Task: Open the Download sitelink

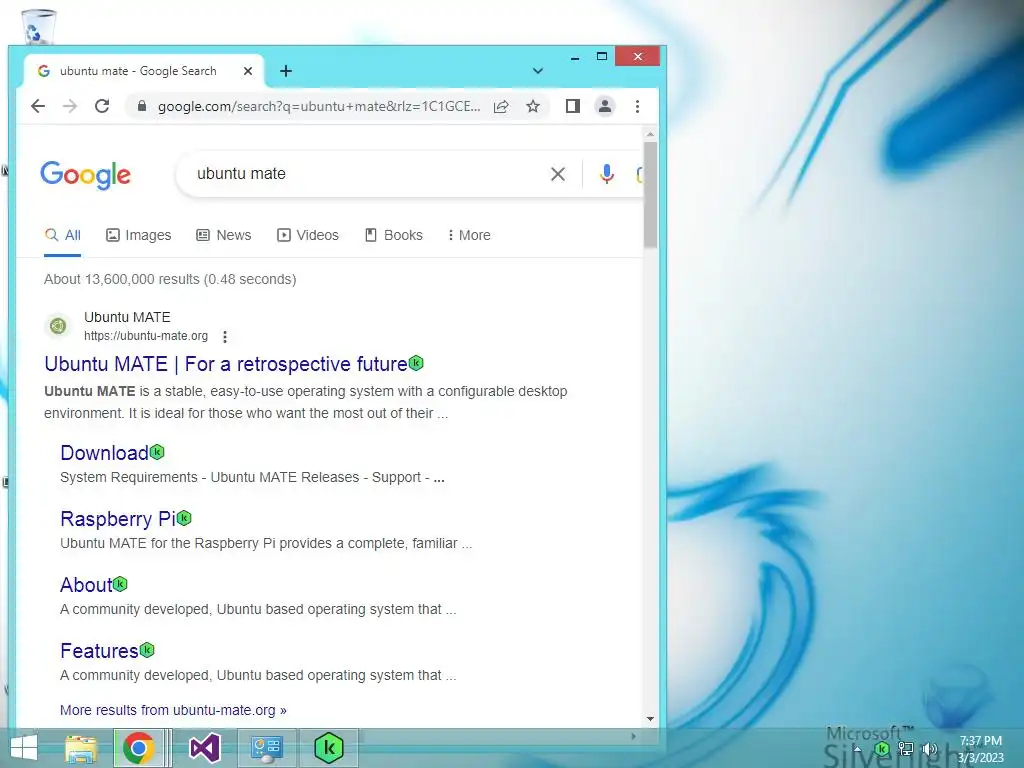Action: coord(104,453)
